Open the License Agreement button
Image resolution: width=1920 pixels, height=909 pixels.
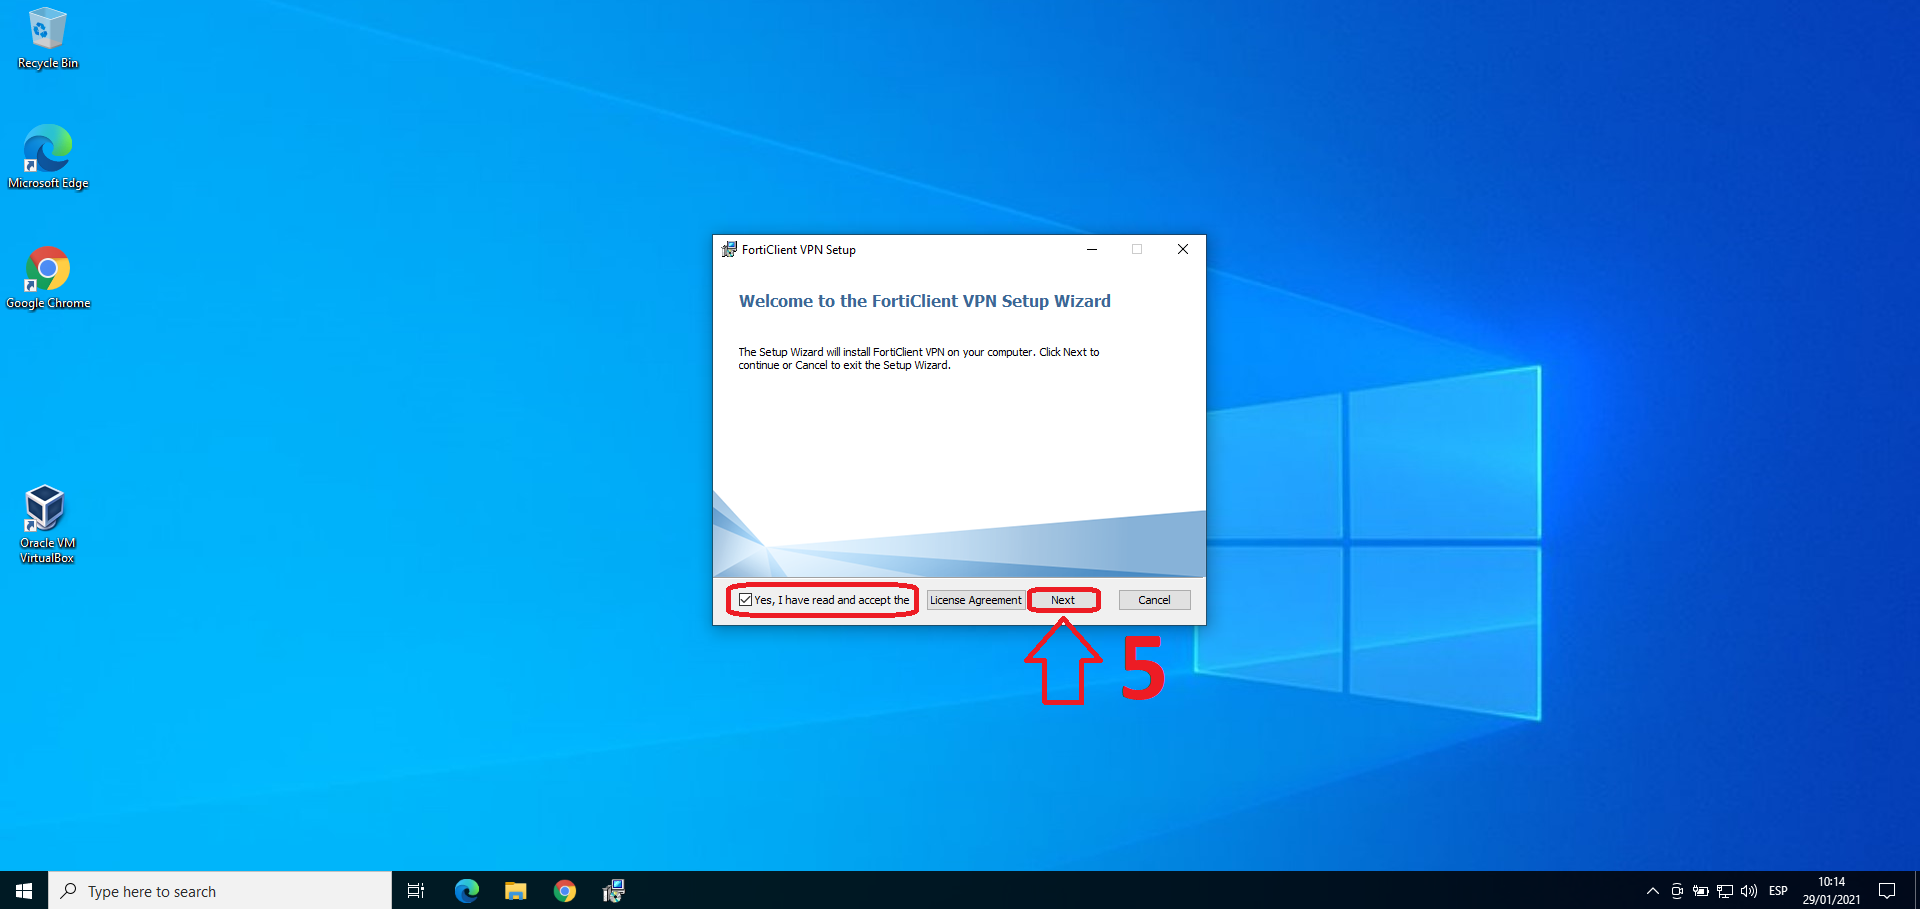[x=975, y=600]
